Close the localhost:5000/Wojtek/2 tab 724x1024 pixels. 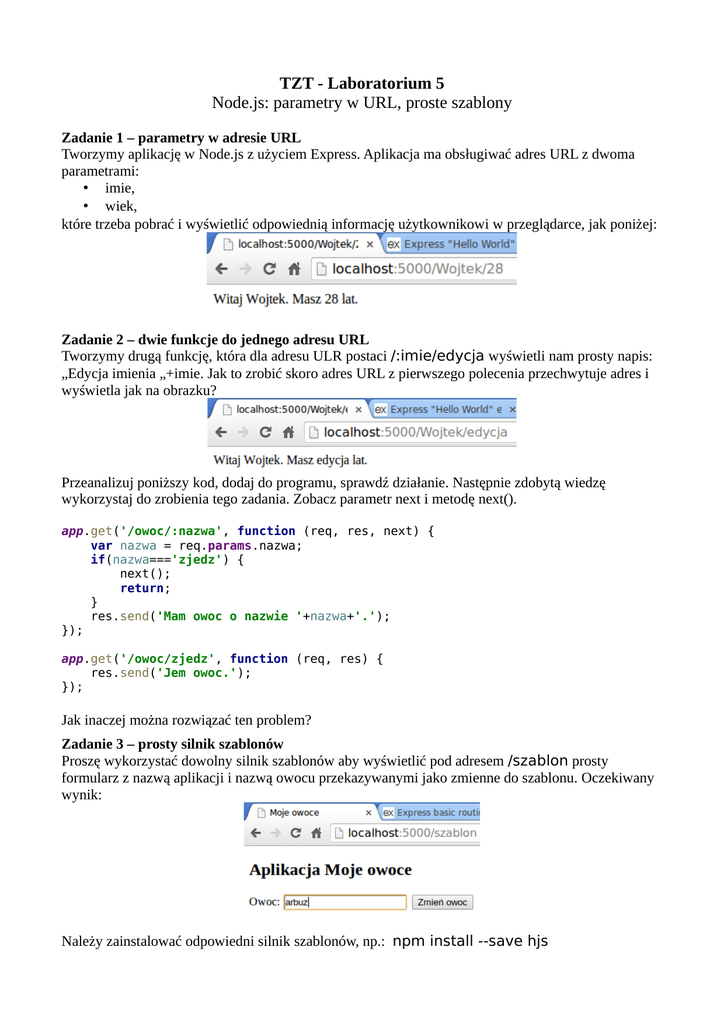369,244
